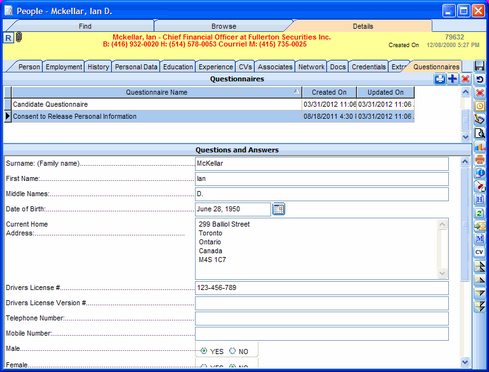
Task: Click the First Name field containing Ian
Action: coord(322,179)
